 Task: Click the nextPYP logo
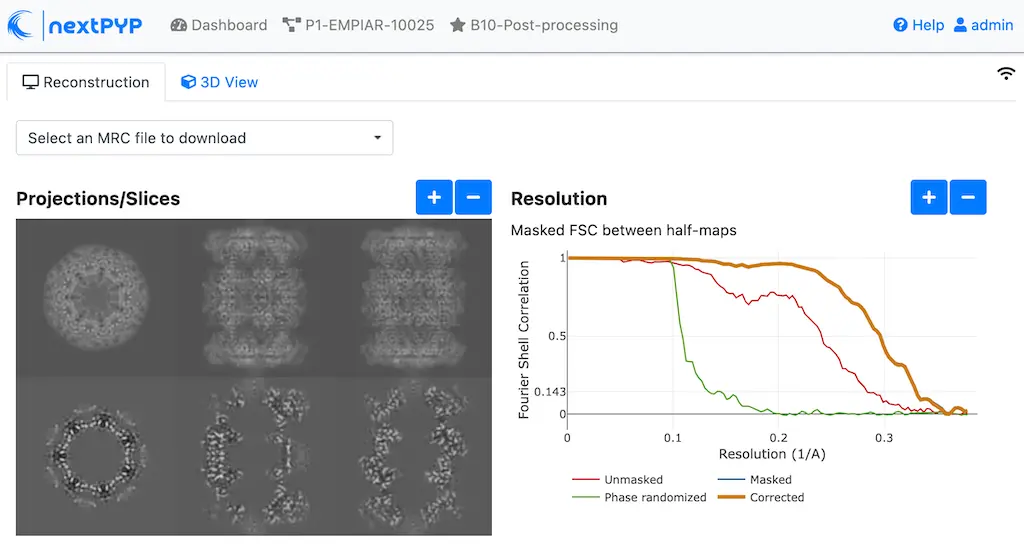click(x=75, y=25)
